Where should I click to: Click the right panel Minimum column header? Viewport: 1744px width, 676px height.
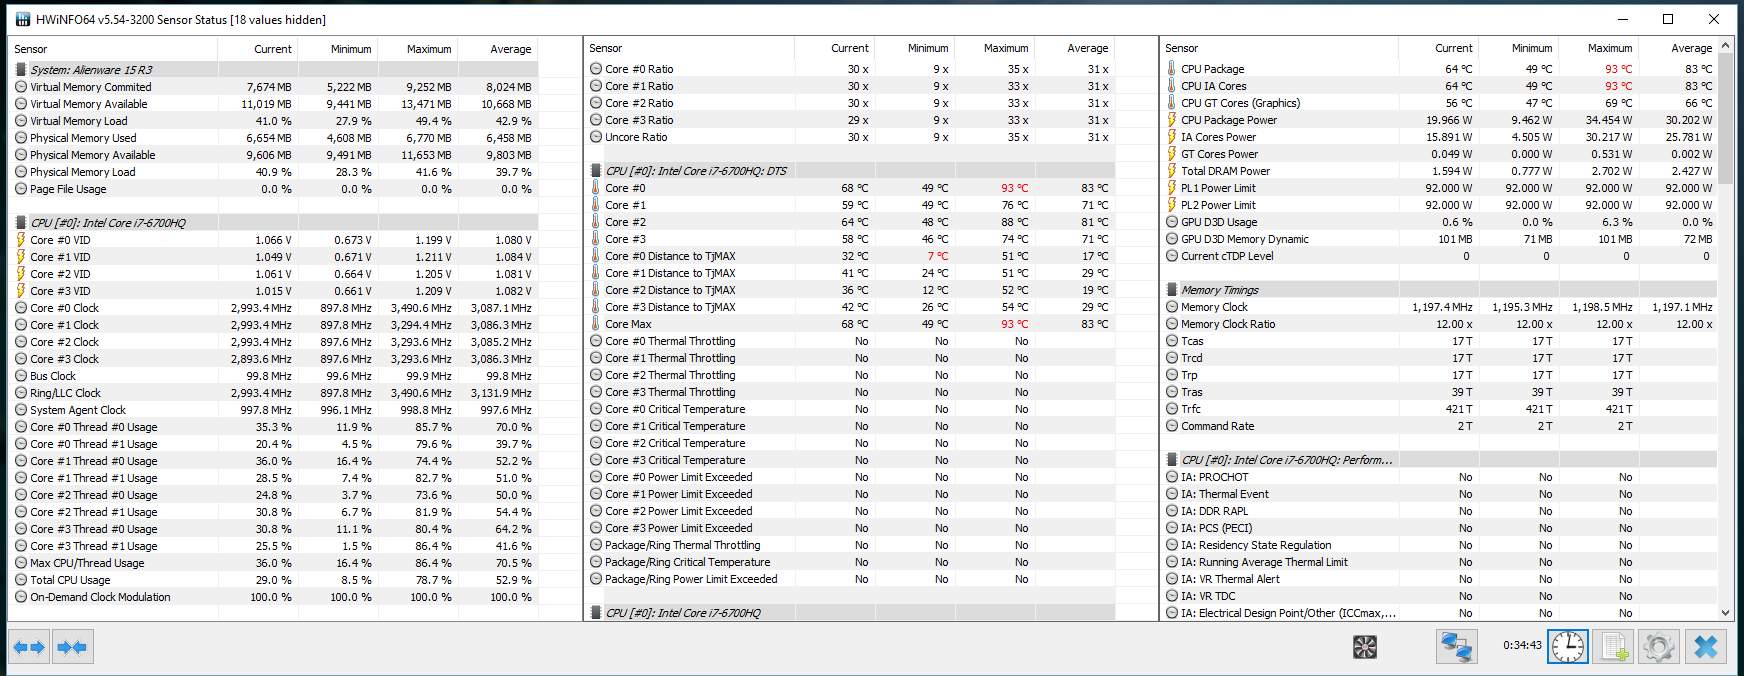pos(1519,48)
